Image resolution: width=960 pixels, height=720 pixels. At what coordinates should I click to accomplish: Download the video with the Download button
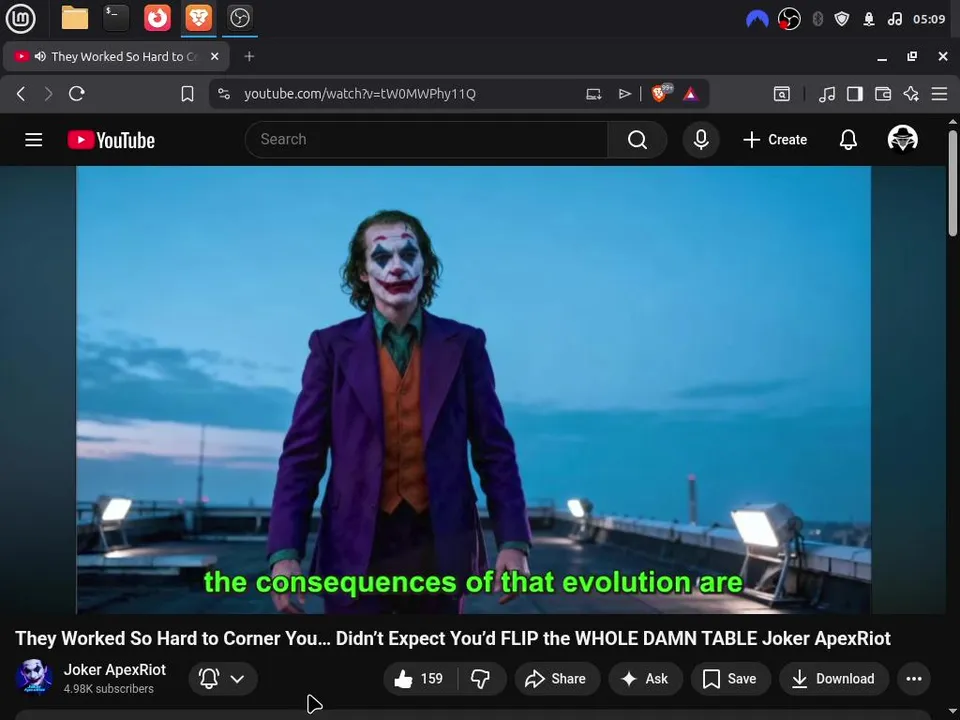834,678
